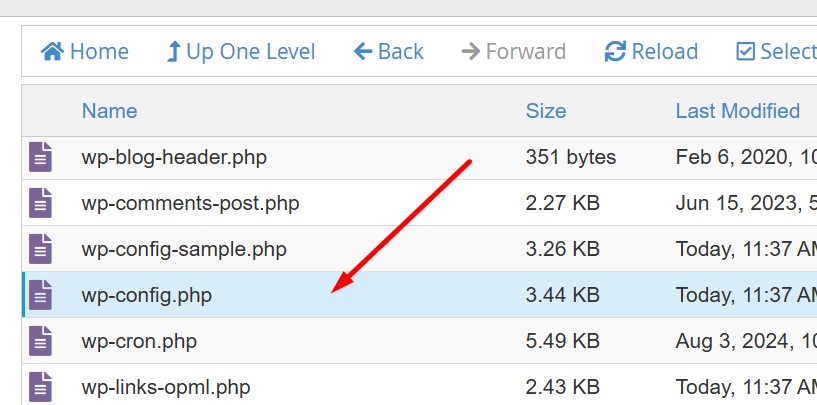This screenshot has width=817, height=405.
Task: Click the wp-config.php file icon
Action: pyautogui.click(x=40, y=295)
